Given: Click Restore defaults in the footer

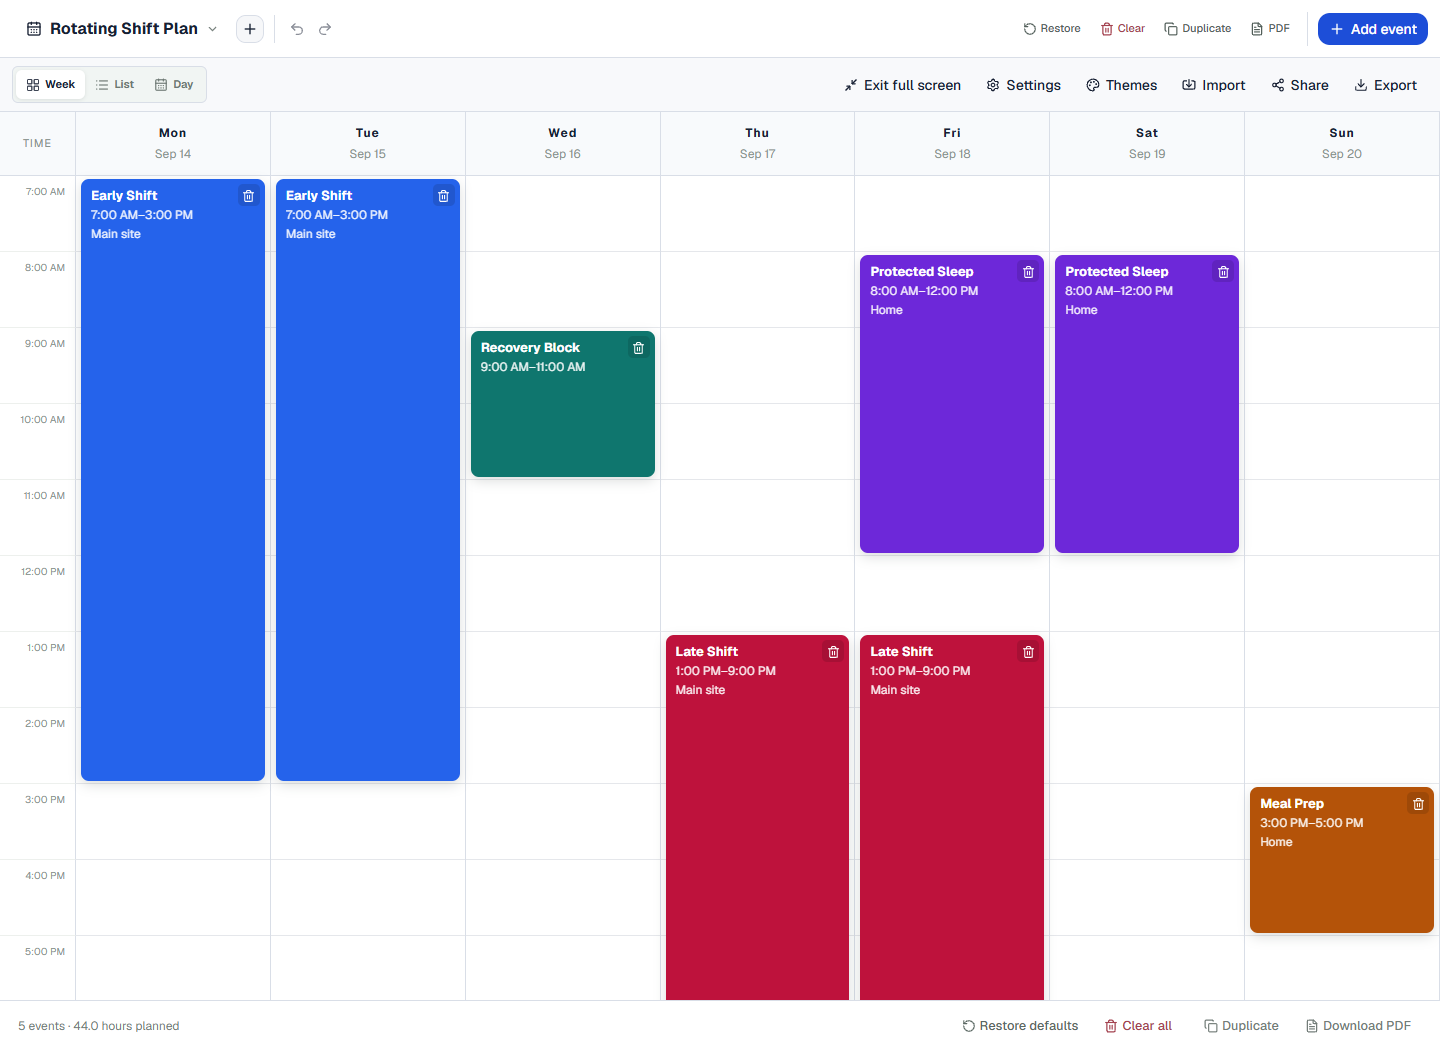Looking at the screenshot, I should click(1020, 1026).
